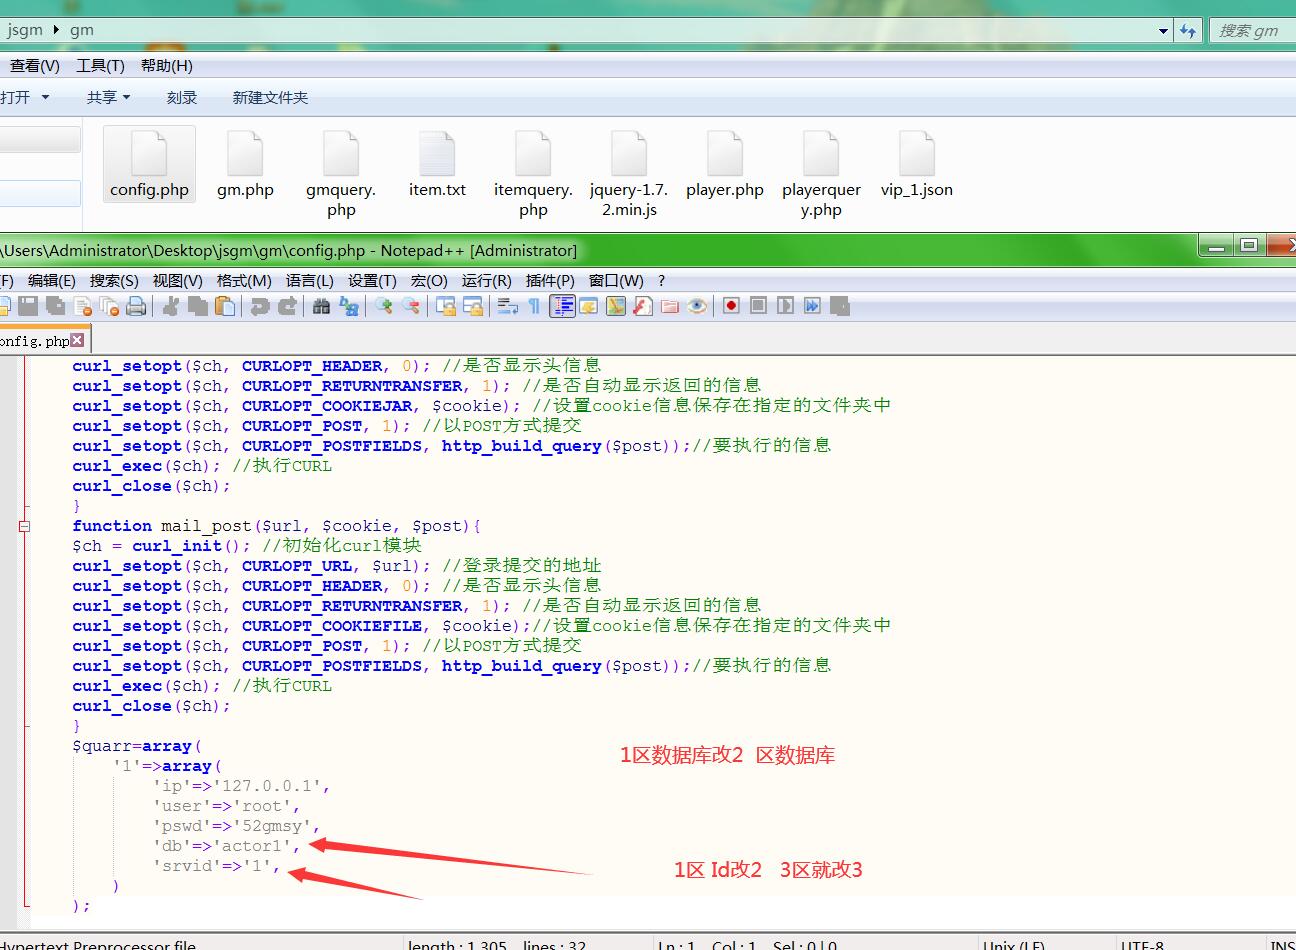Image resolution: width=1296 pixels, height=950 pixels.
Task: Click the Find binoculars icon in toolbar
Action: tap(321, 306)
